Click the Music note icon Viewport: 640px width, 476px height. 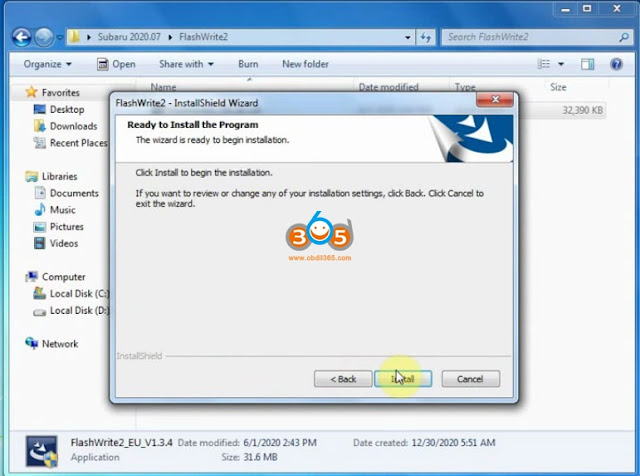[x=40, y=209]
